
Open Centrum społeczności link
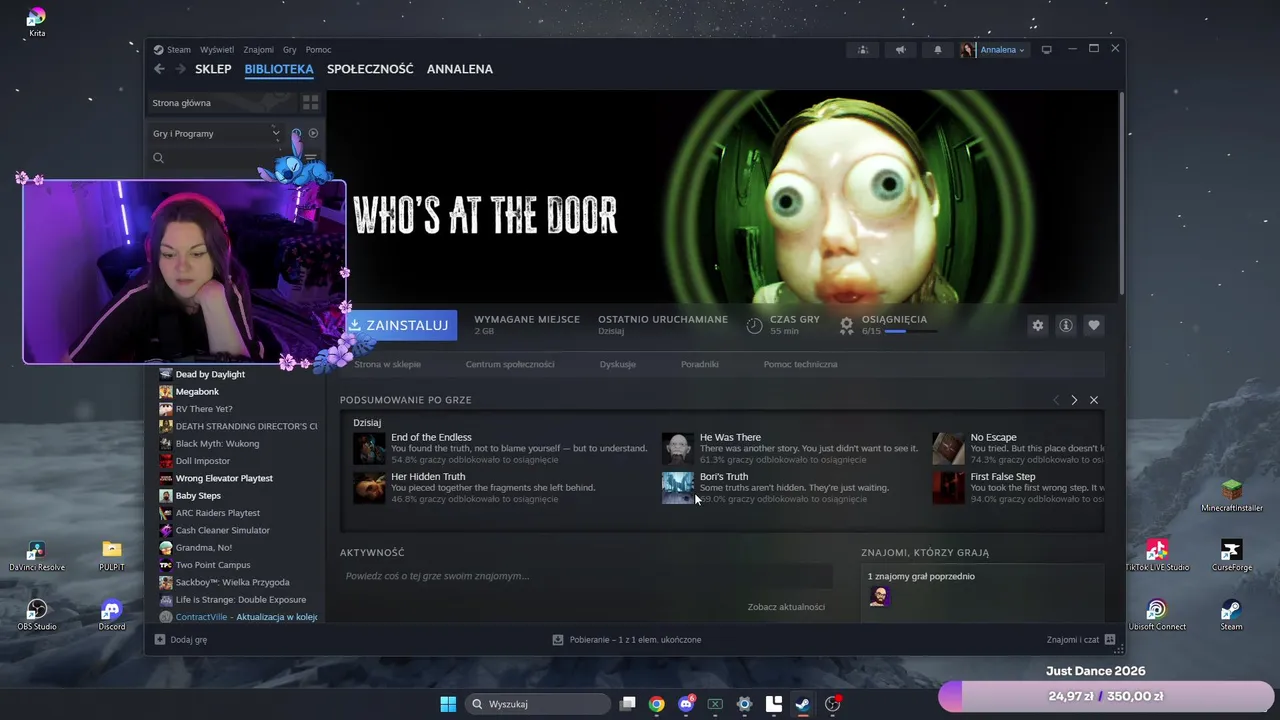pos(510,365)
